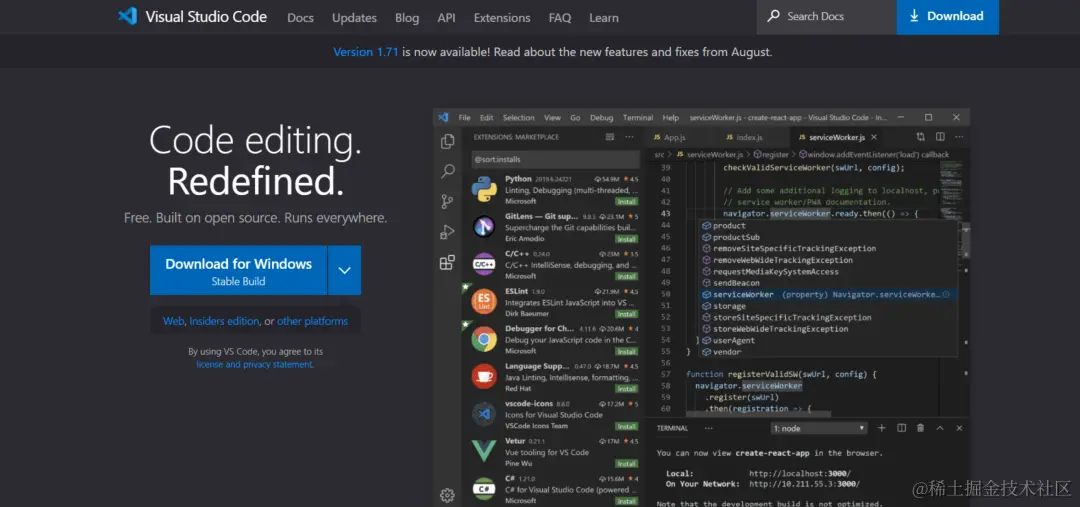Viewport: 1080px width, 507px height.
Task: Click the @sort:installs extensions search box
Action: coord(555,159)
